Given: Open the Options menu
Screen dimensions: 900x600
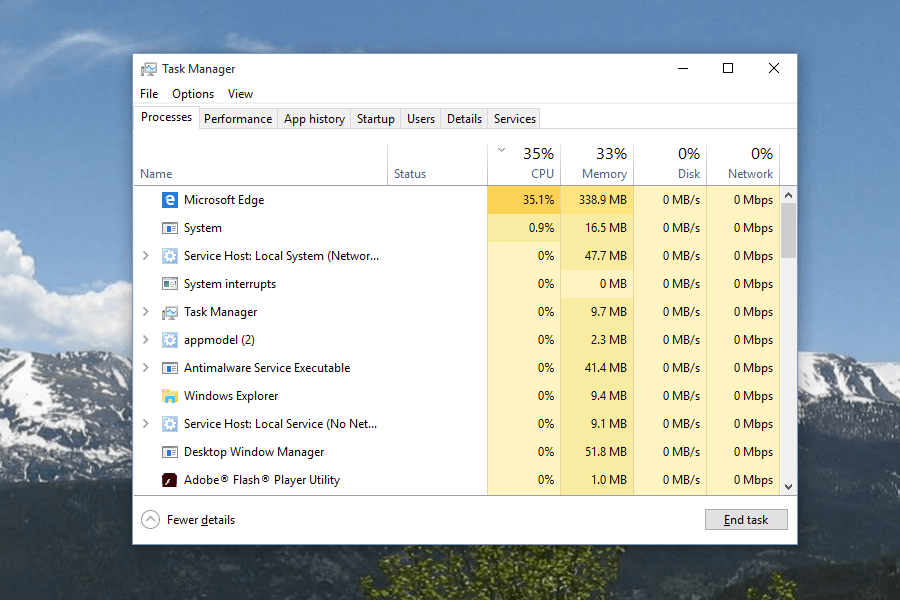Looking at the screenshot, I should 193,94.
